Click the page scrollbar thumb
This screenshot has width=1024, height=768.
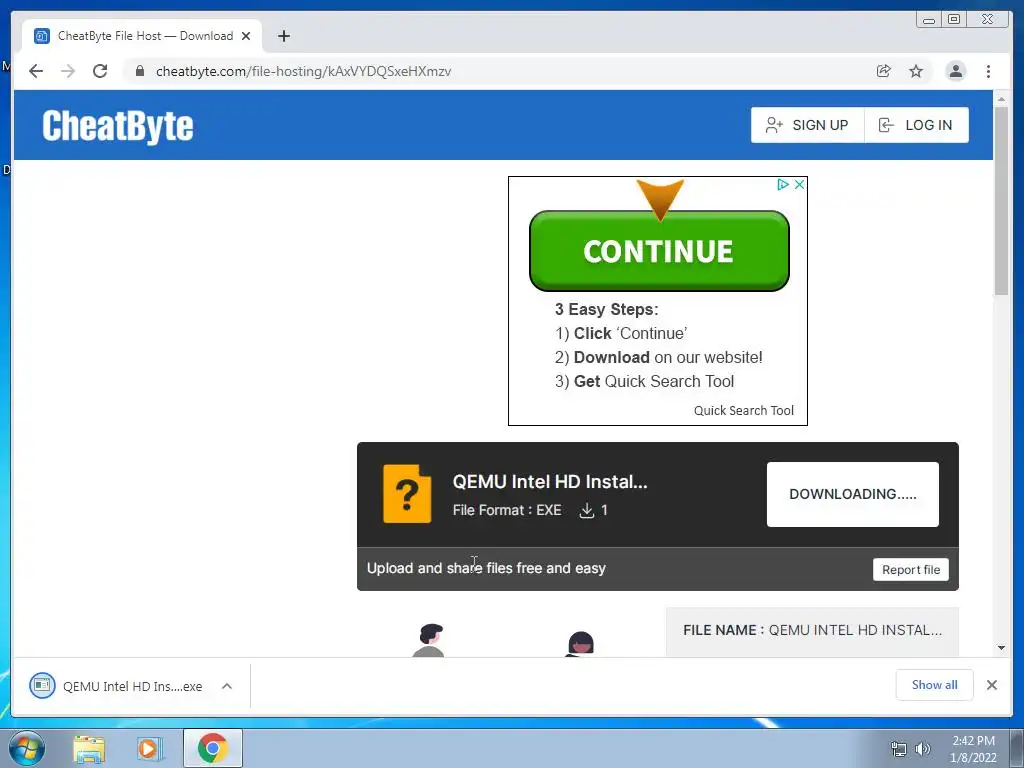[1001, 201]
